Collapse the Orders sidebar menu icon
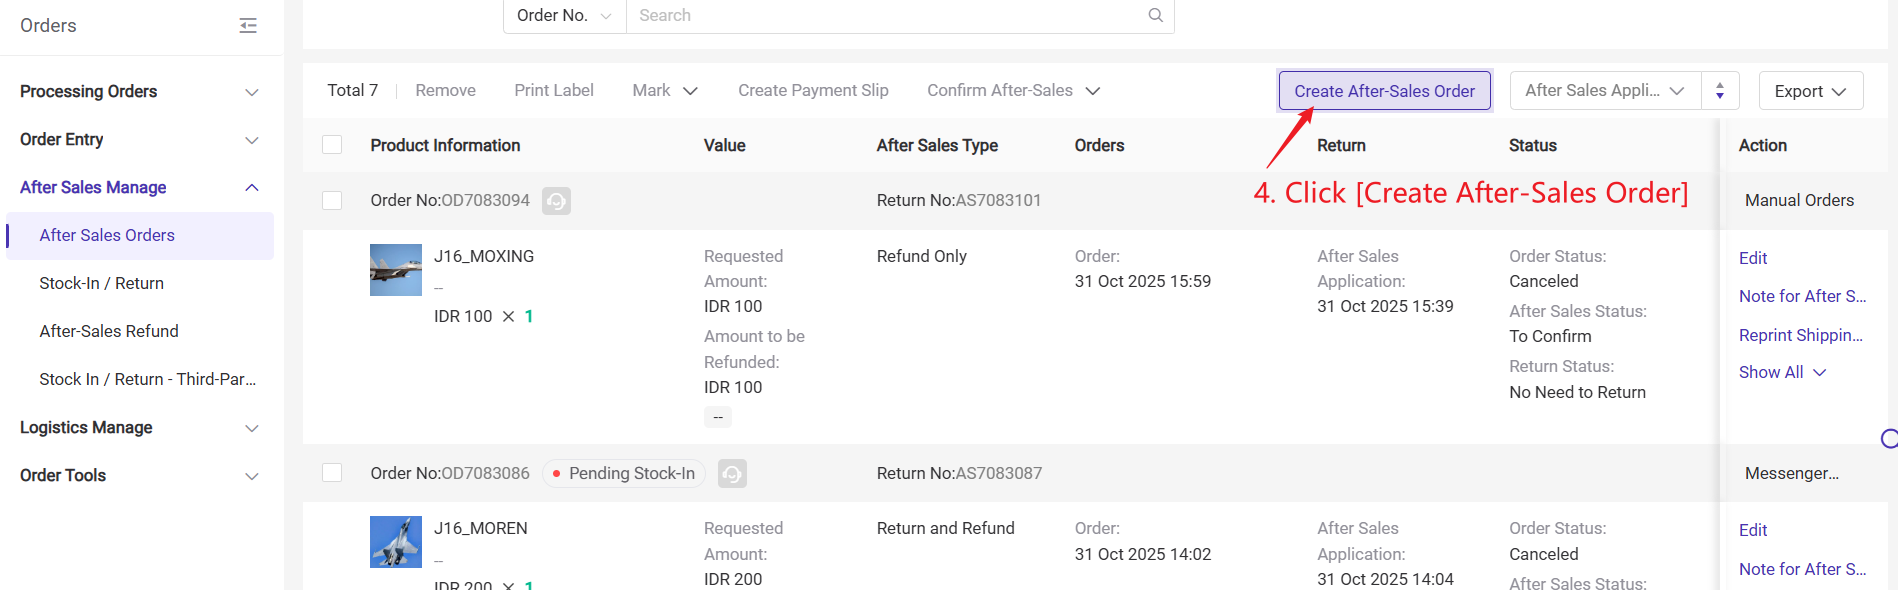Screen dimensions: 1898x590 pyautogui.click(x=248, y=26)
